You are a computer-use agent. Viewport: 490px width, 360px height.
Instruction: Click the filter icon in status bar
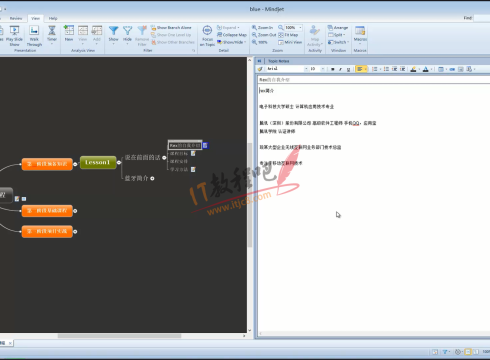click(x=445, y=352)
